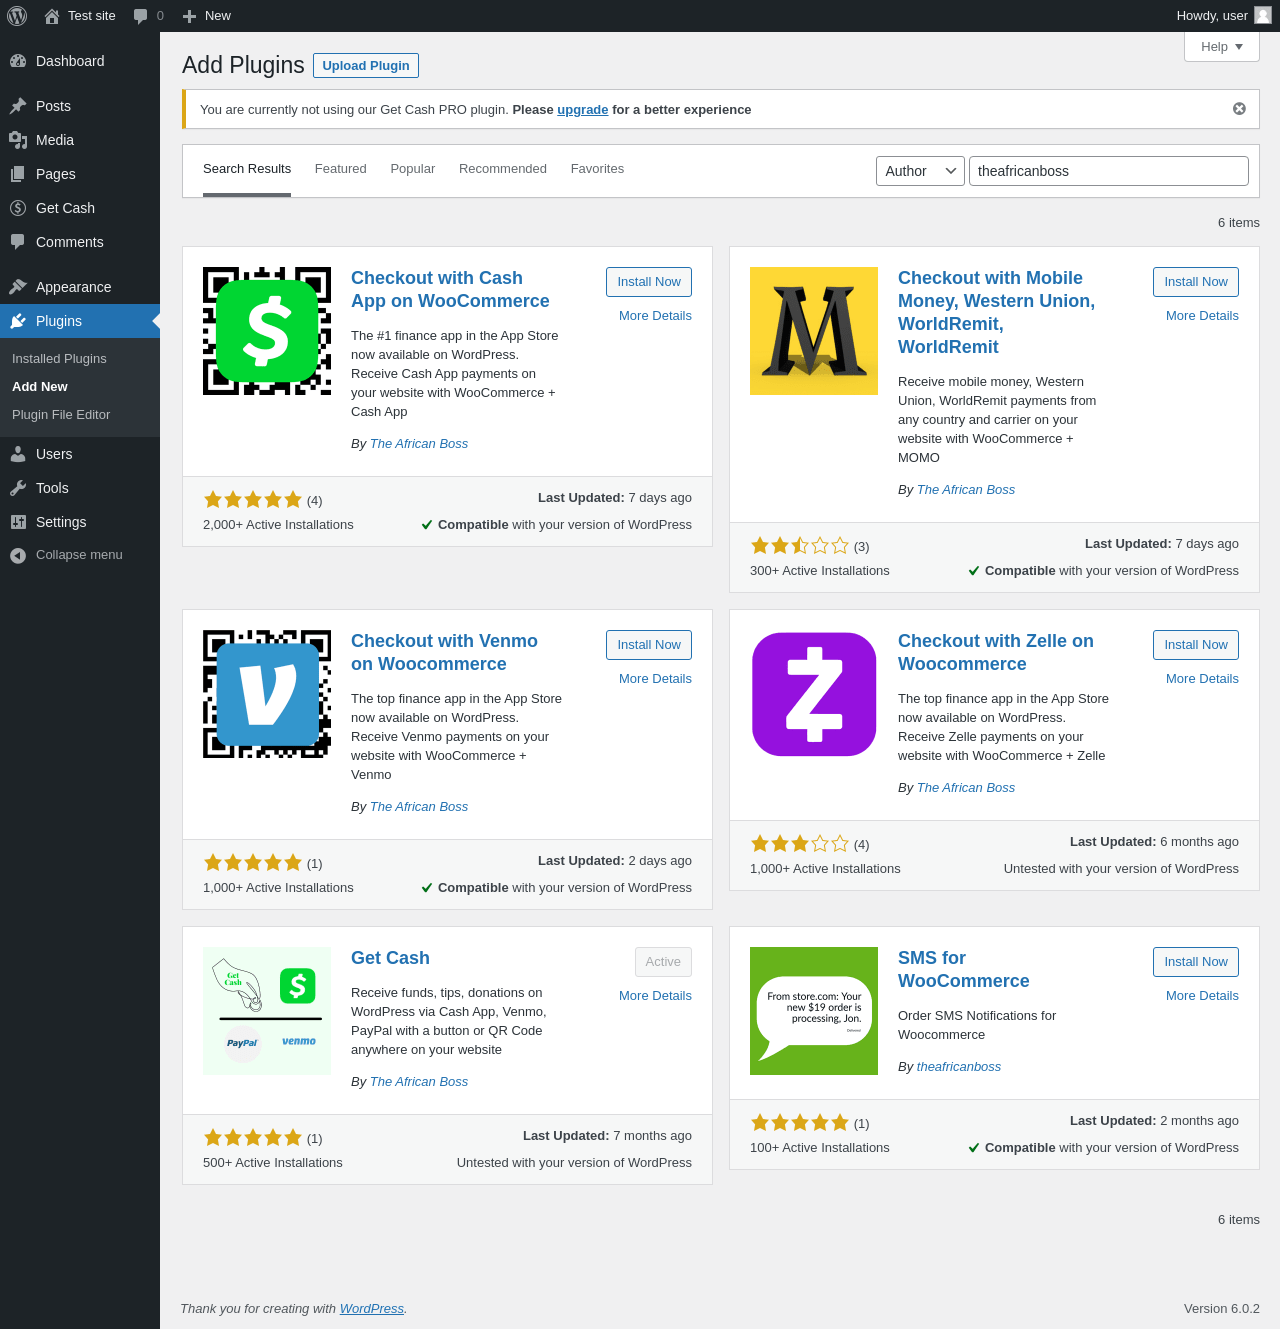Open Tools menu in sidebar
The width and height of the screenshot is (1280, 1329).
tap(80, 488)
